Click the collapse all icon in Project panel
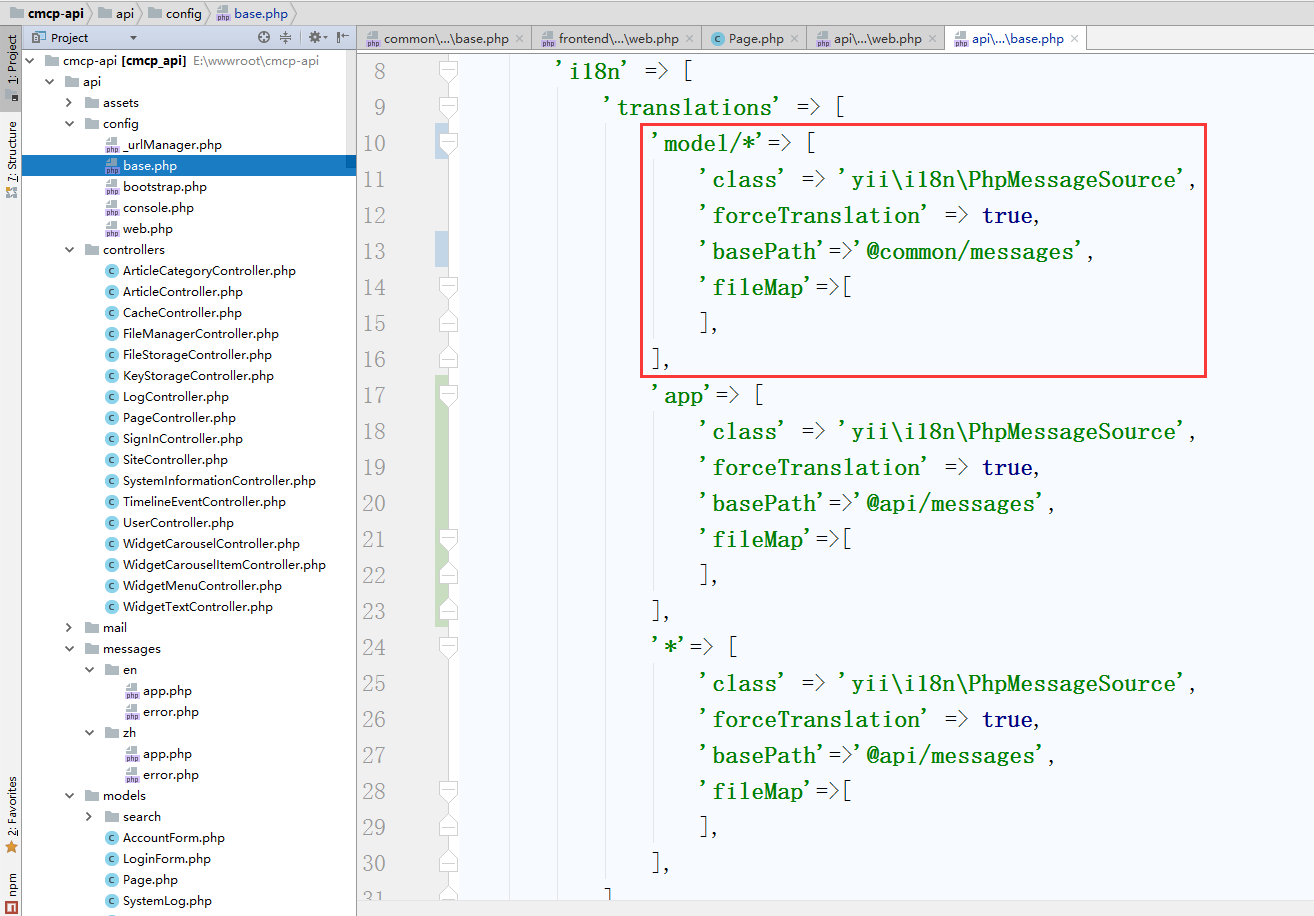The width and height of the screenshot is (1314, 916). (x=285, y=38)
